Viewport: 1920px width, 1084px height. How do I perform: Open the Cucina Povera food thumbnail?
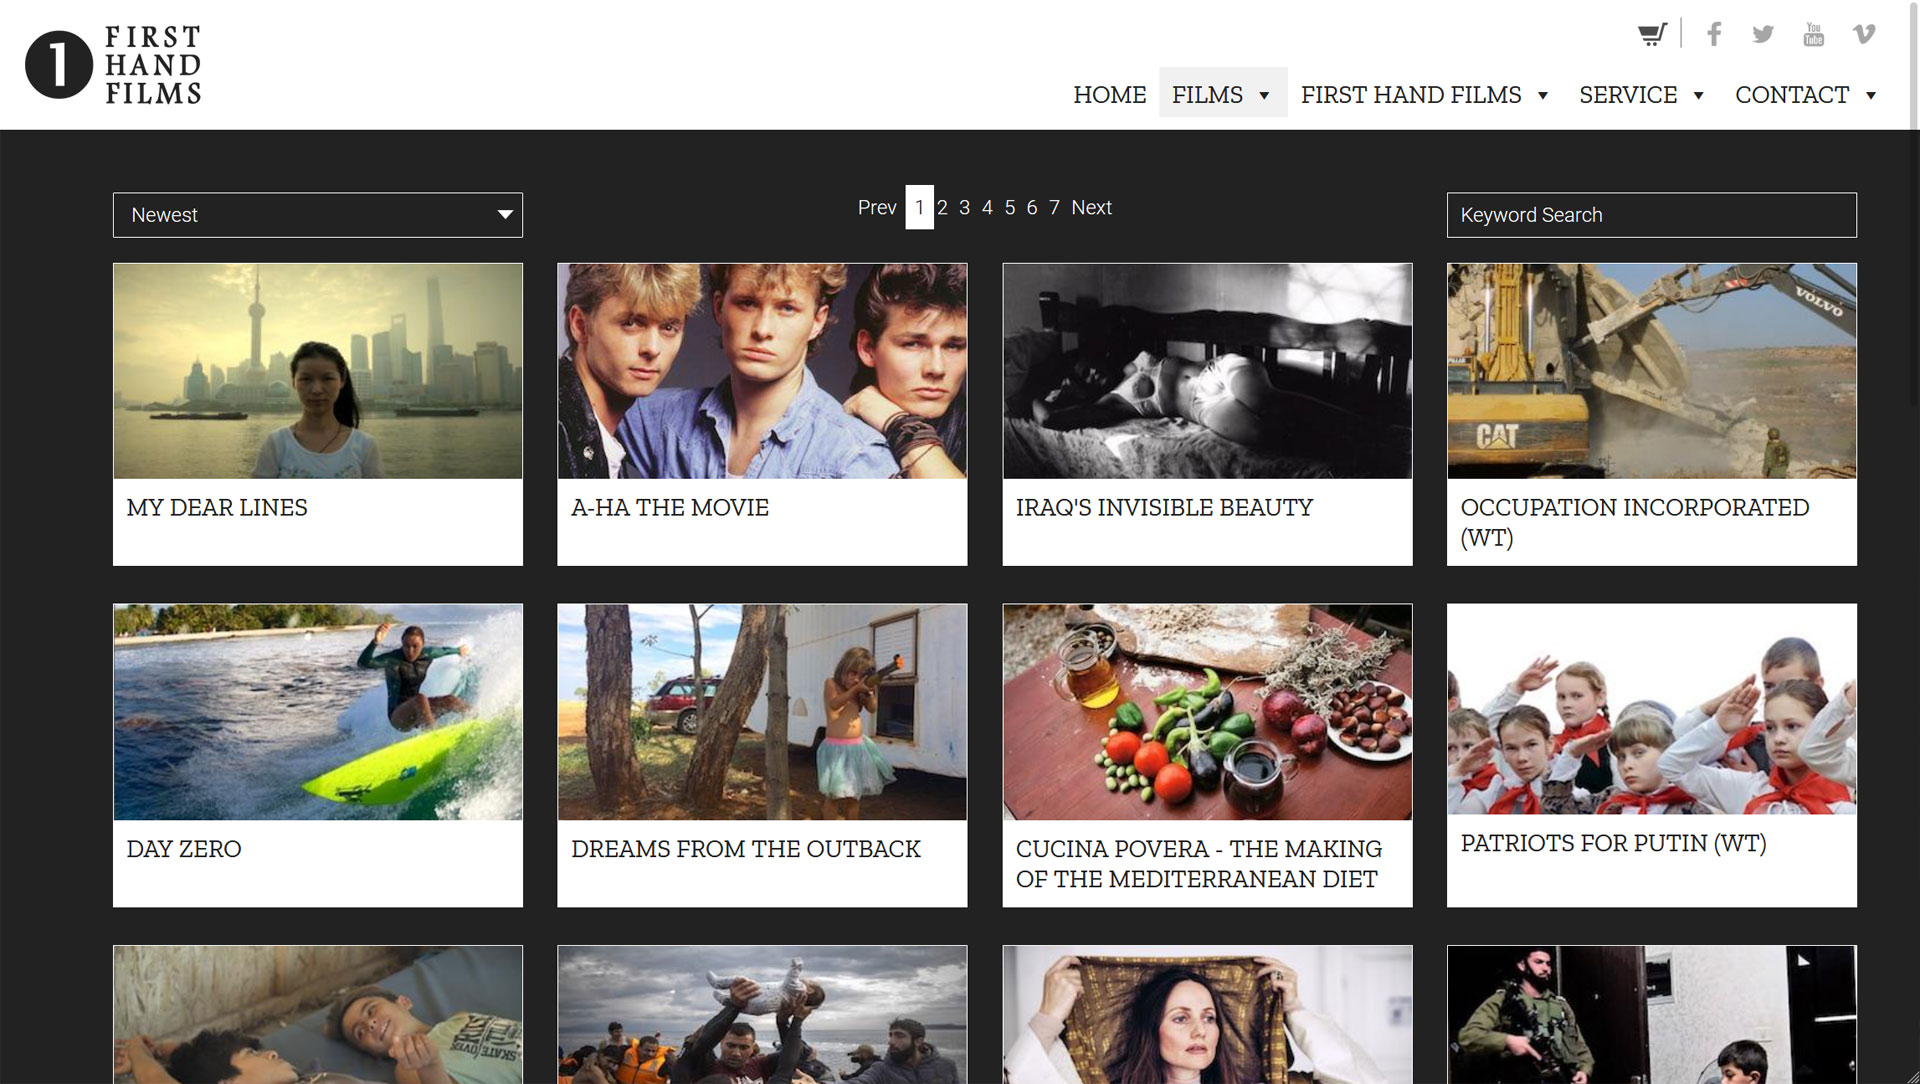coord(1207,712)
